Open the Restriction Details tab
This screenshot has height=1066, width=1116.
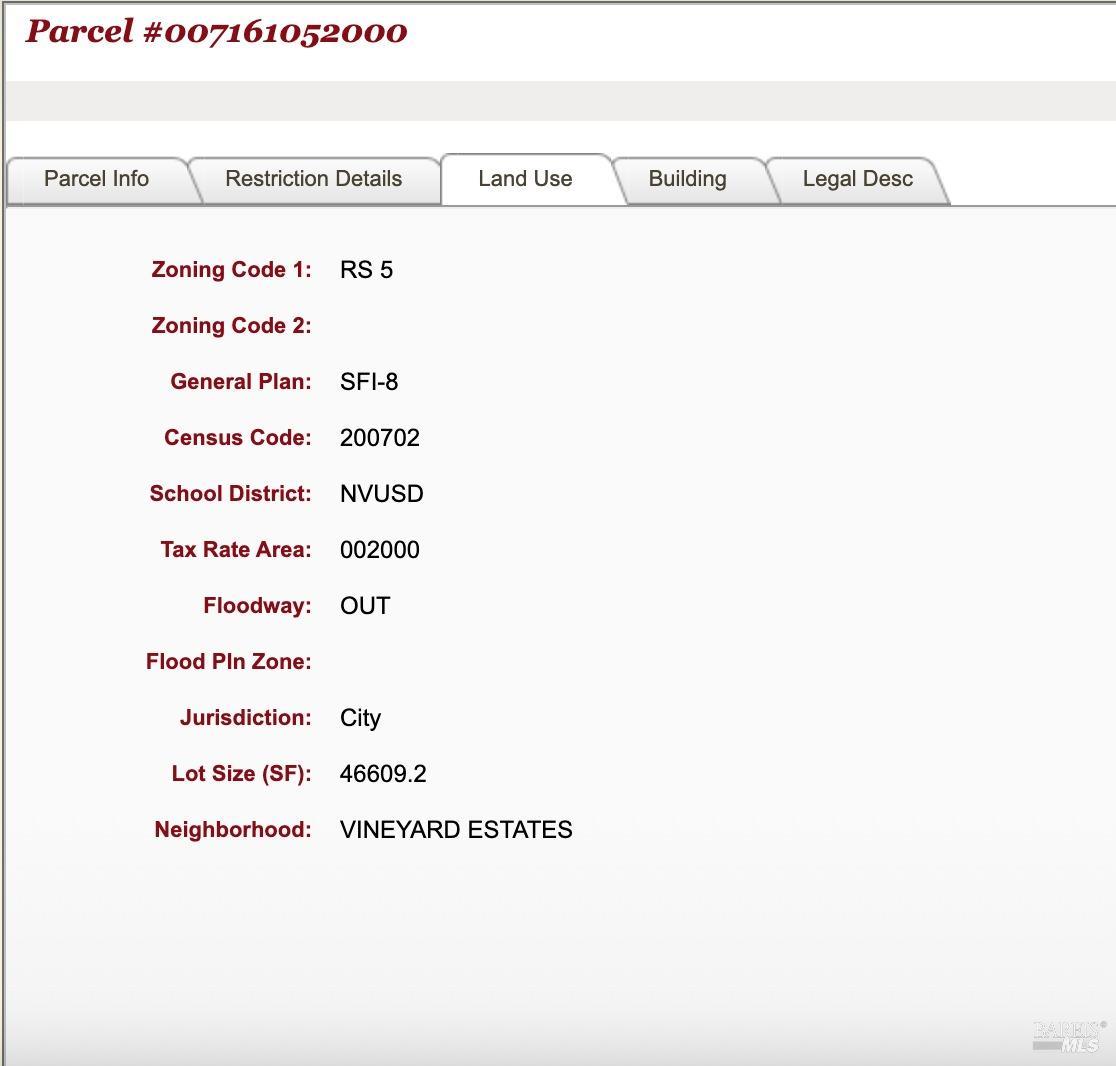pos(313,179)
